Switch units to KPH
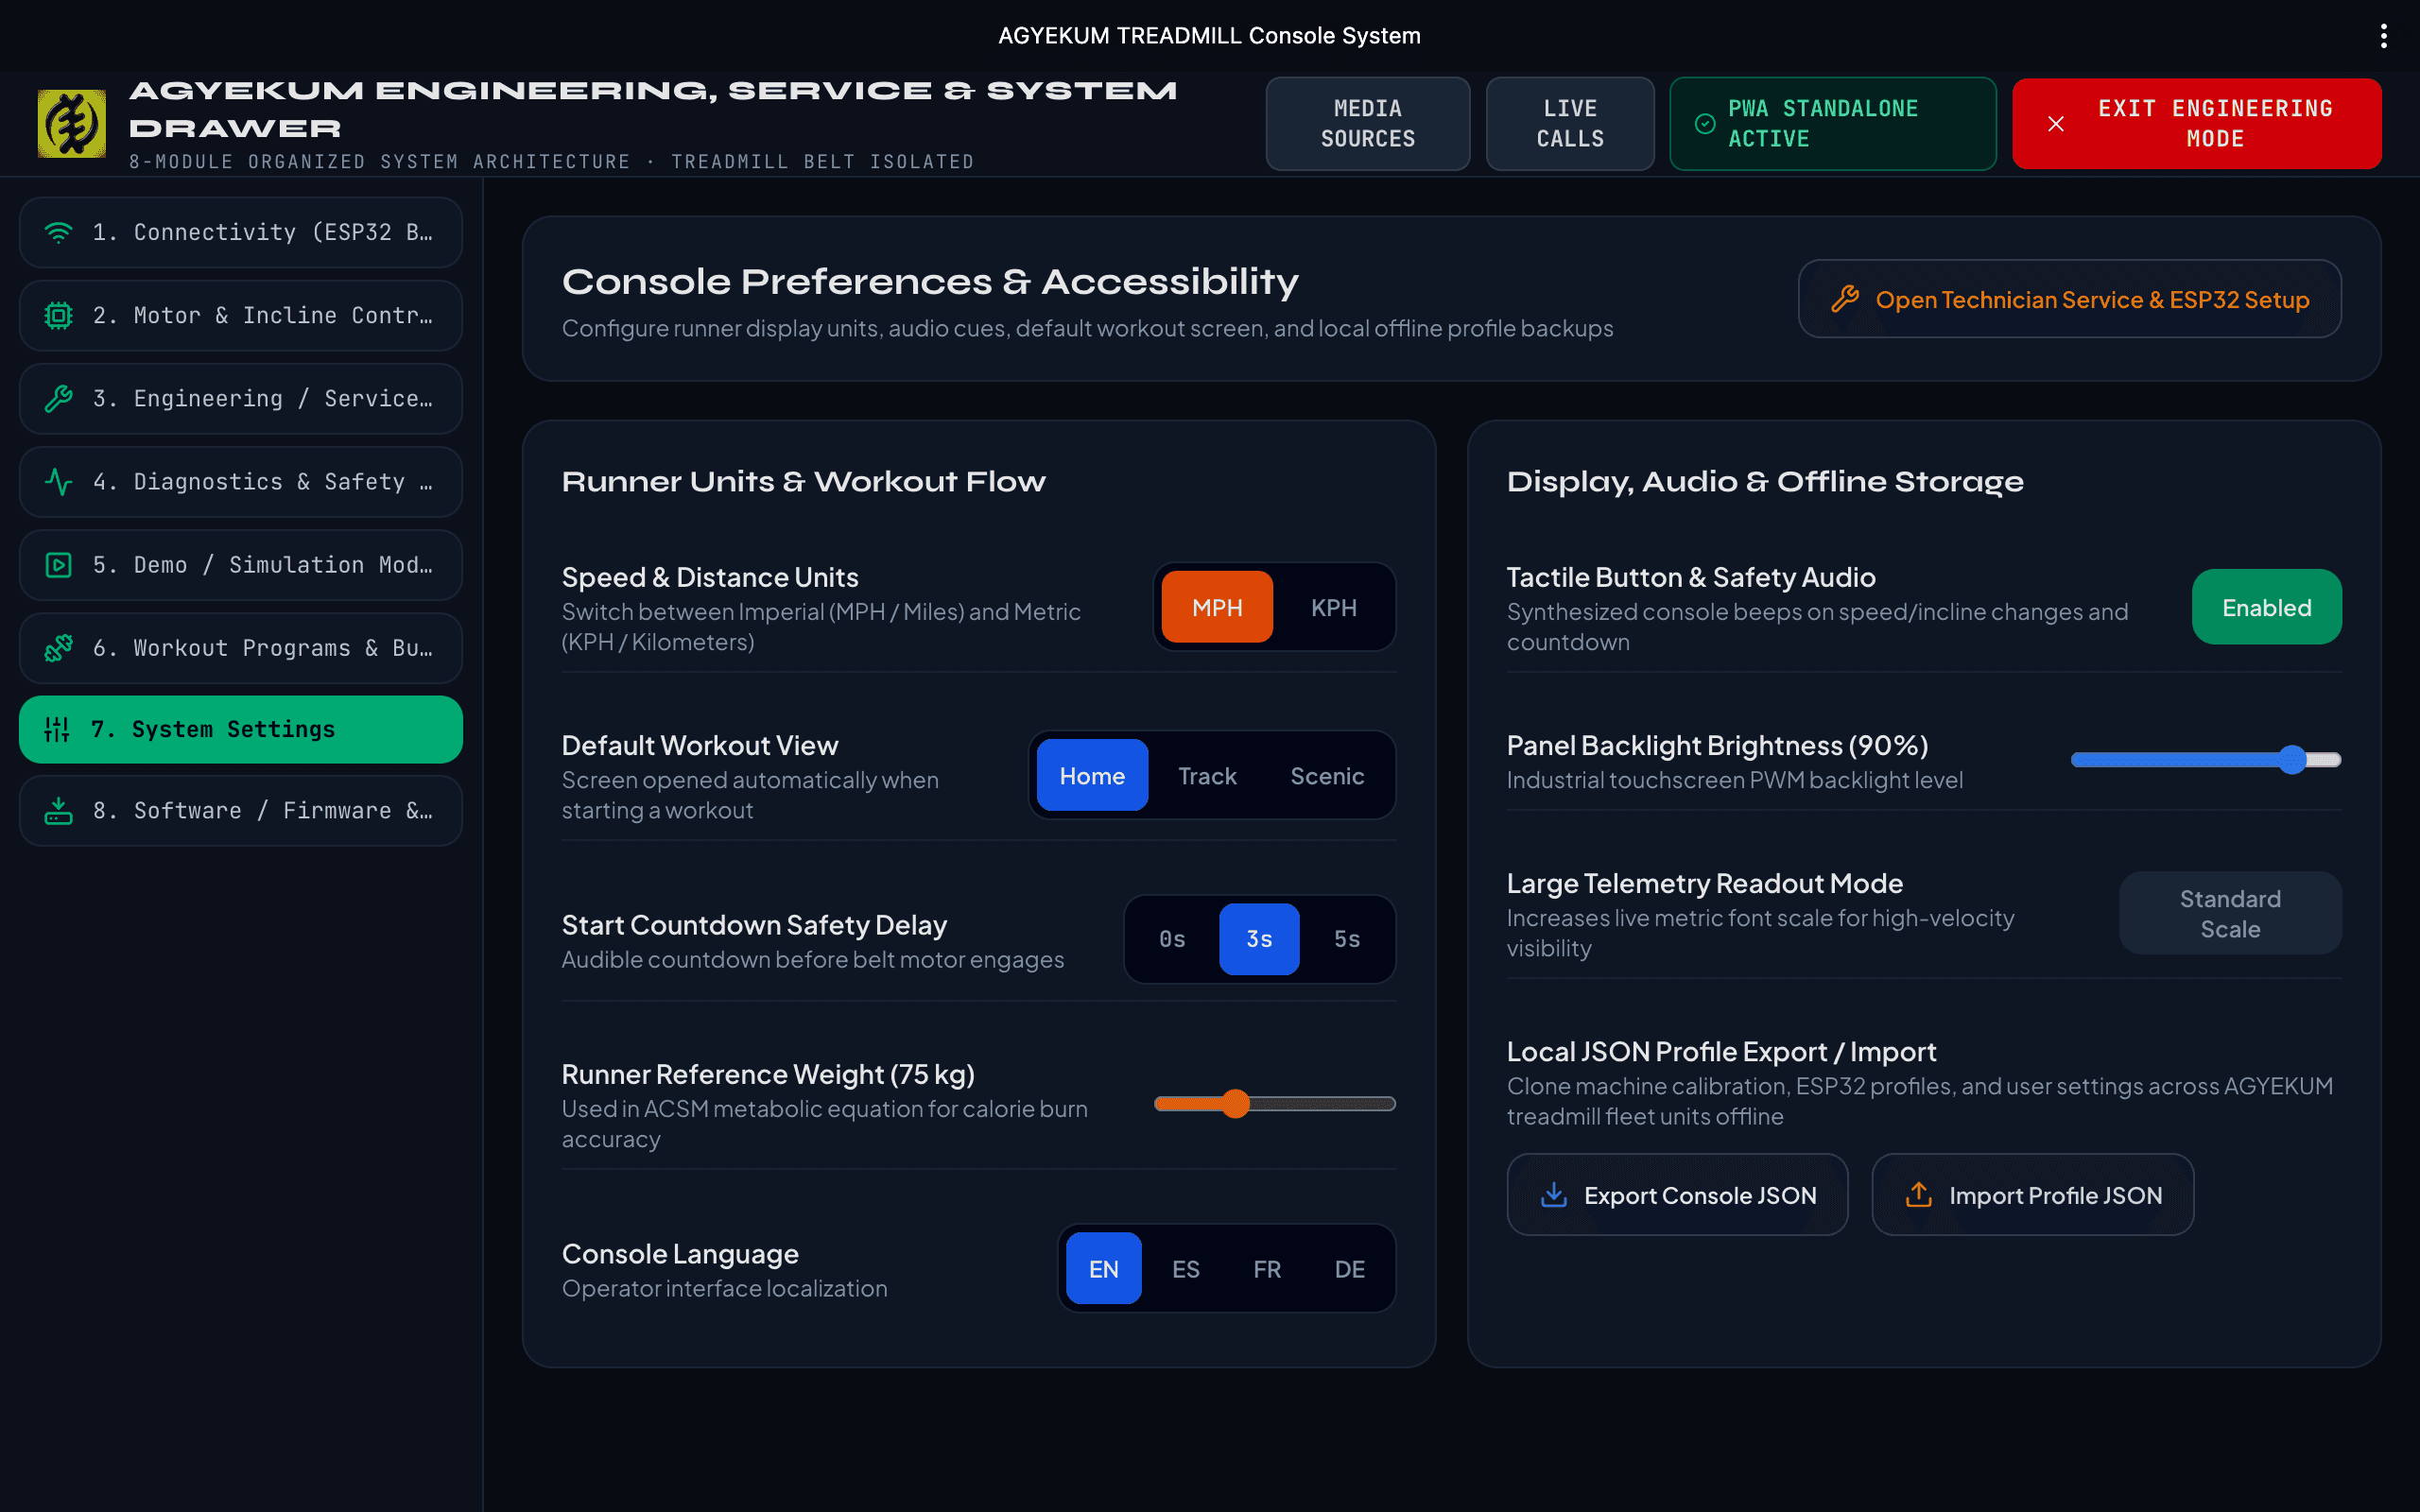The image size is (2420, 1512). pos(1334,607)
